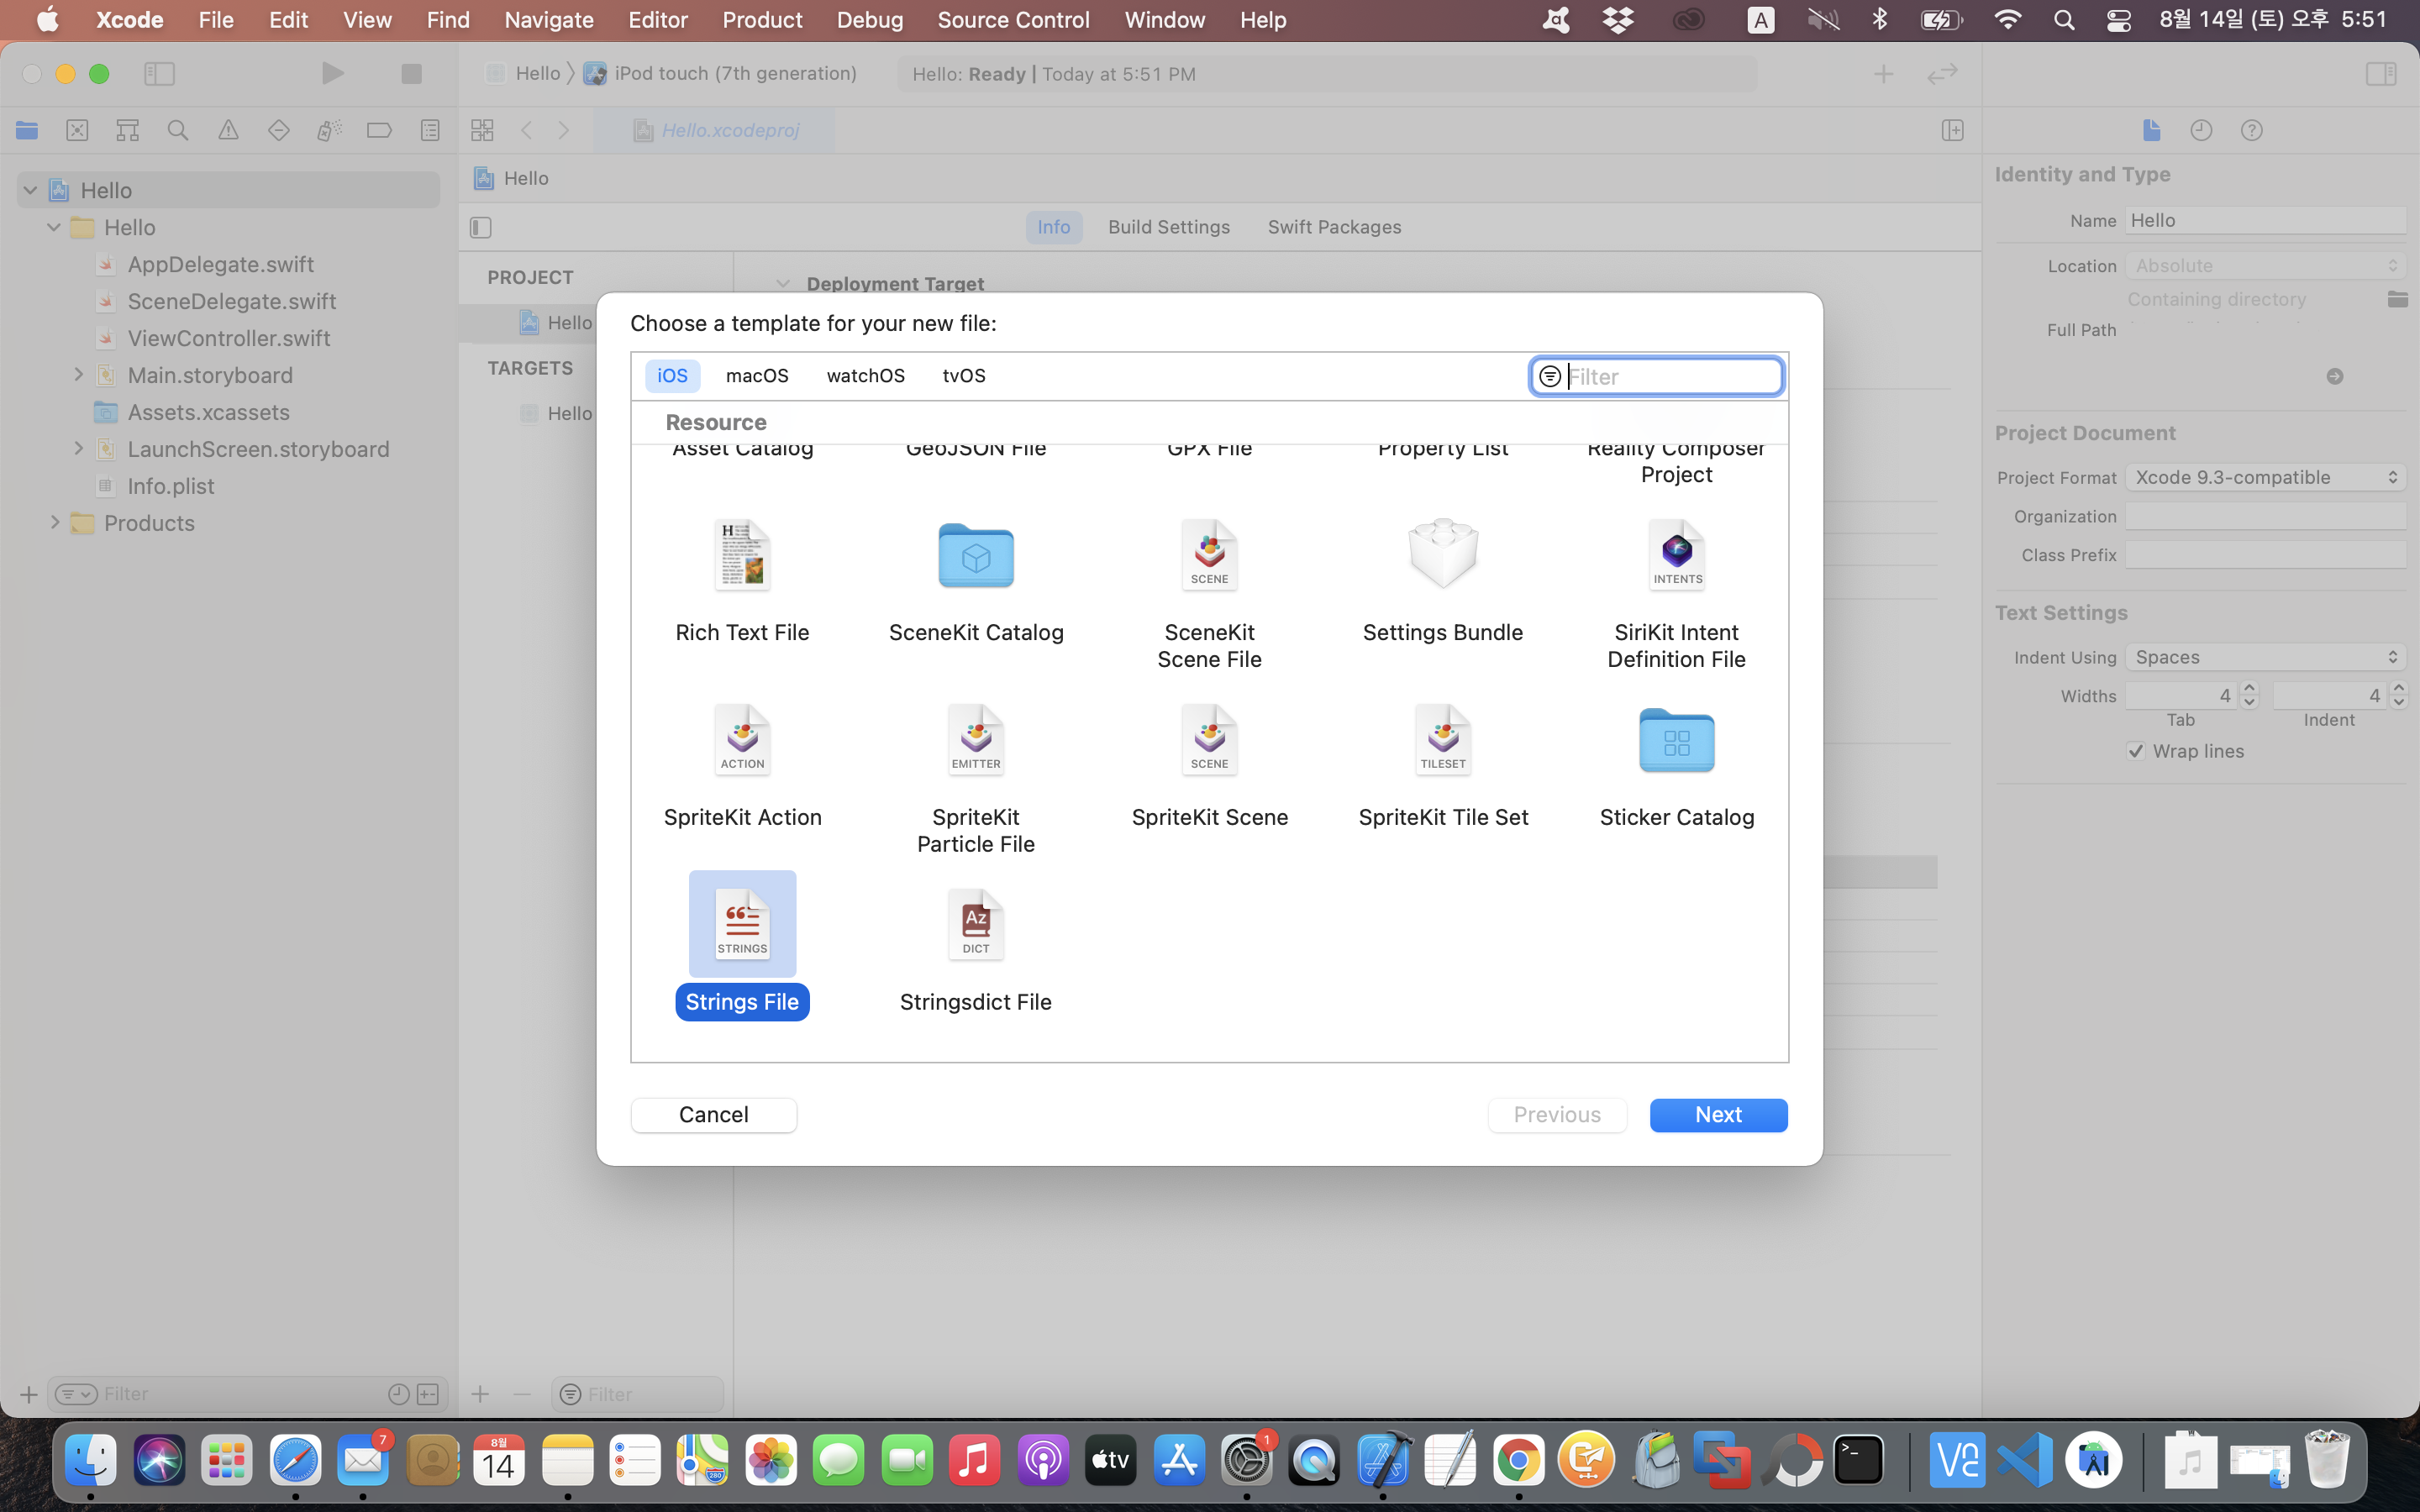
Task: Choose the SpriteKit Tile Set template
Action: click(x=1442, y=741)
